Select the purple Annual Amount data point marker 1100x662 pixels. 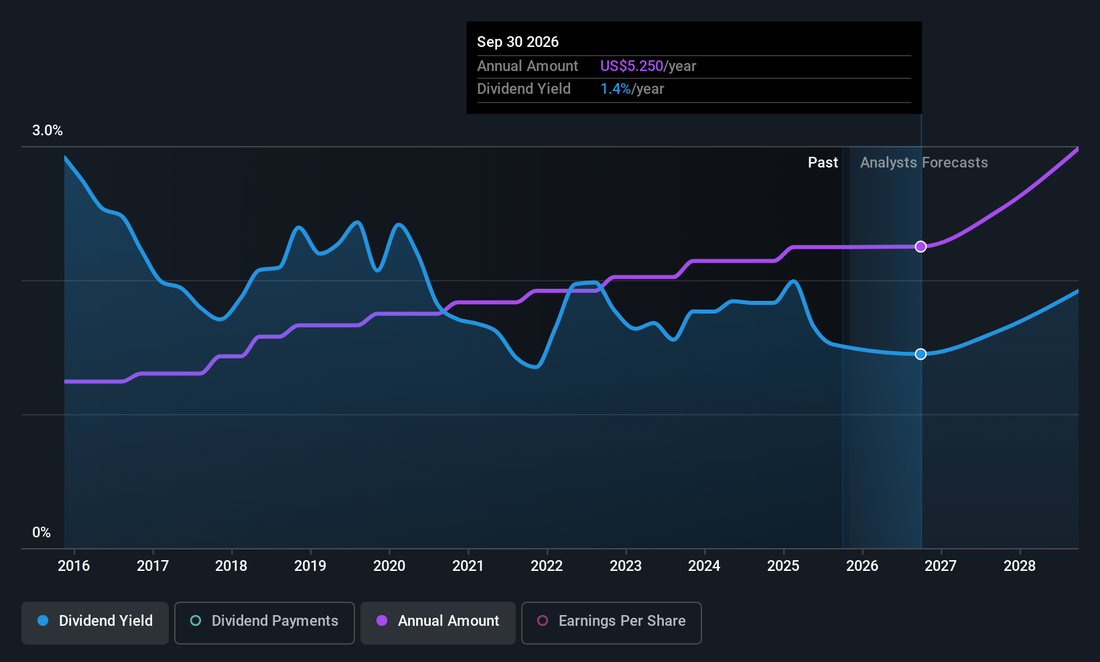pyautogui.click(x=921, y=246)
